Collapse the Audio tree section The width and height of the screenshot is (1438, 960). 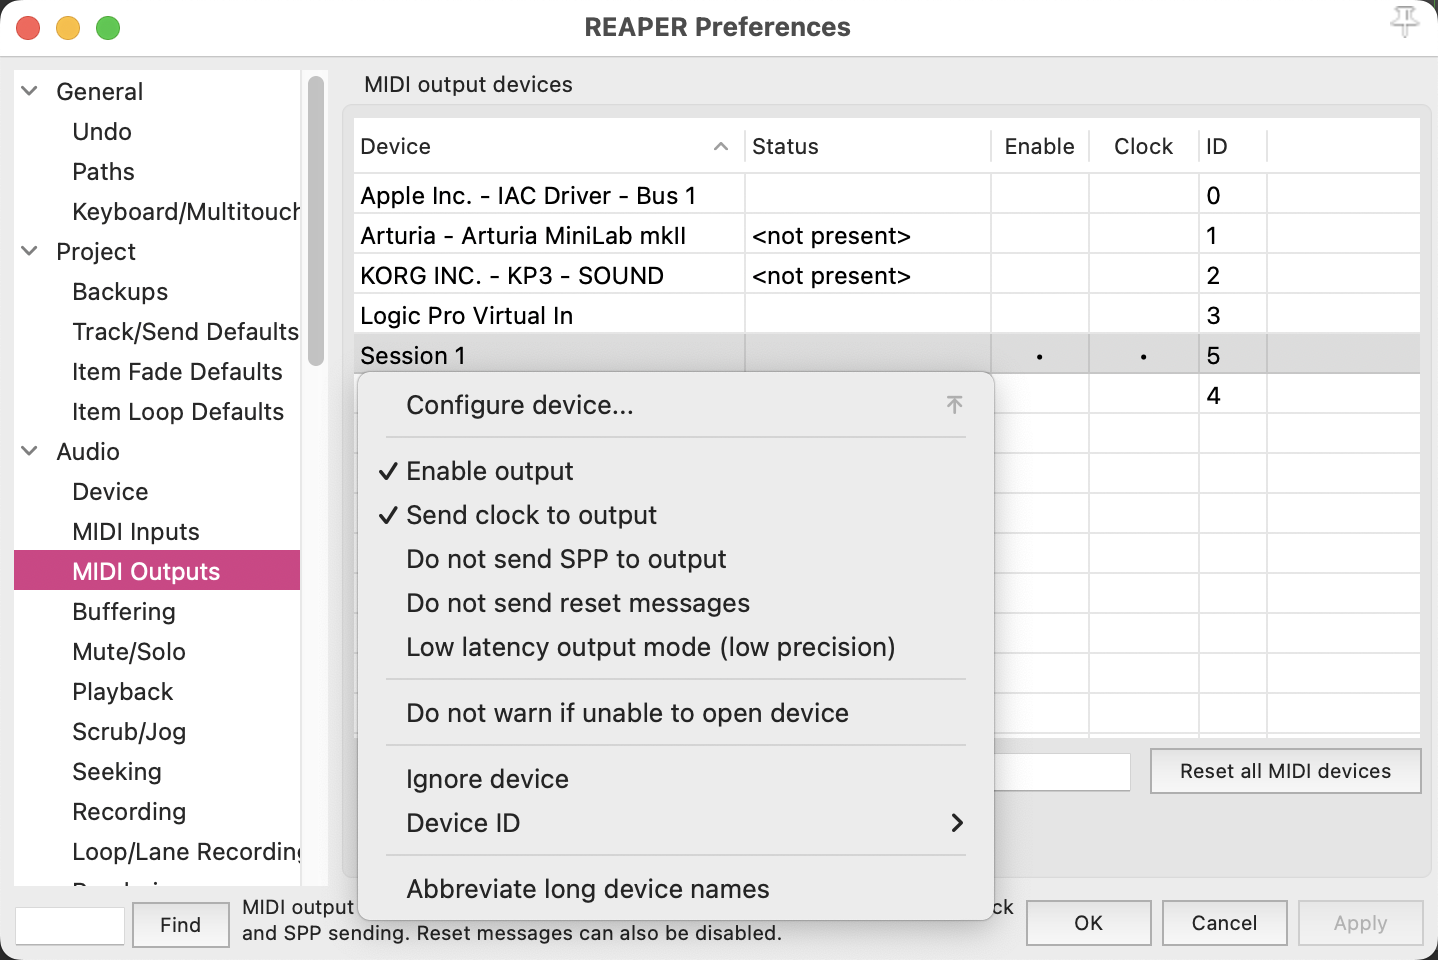click(x=30, y=451)
